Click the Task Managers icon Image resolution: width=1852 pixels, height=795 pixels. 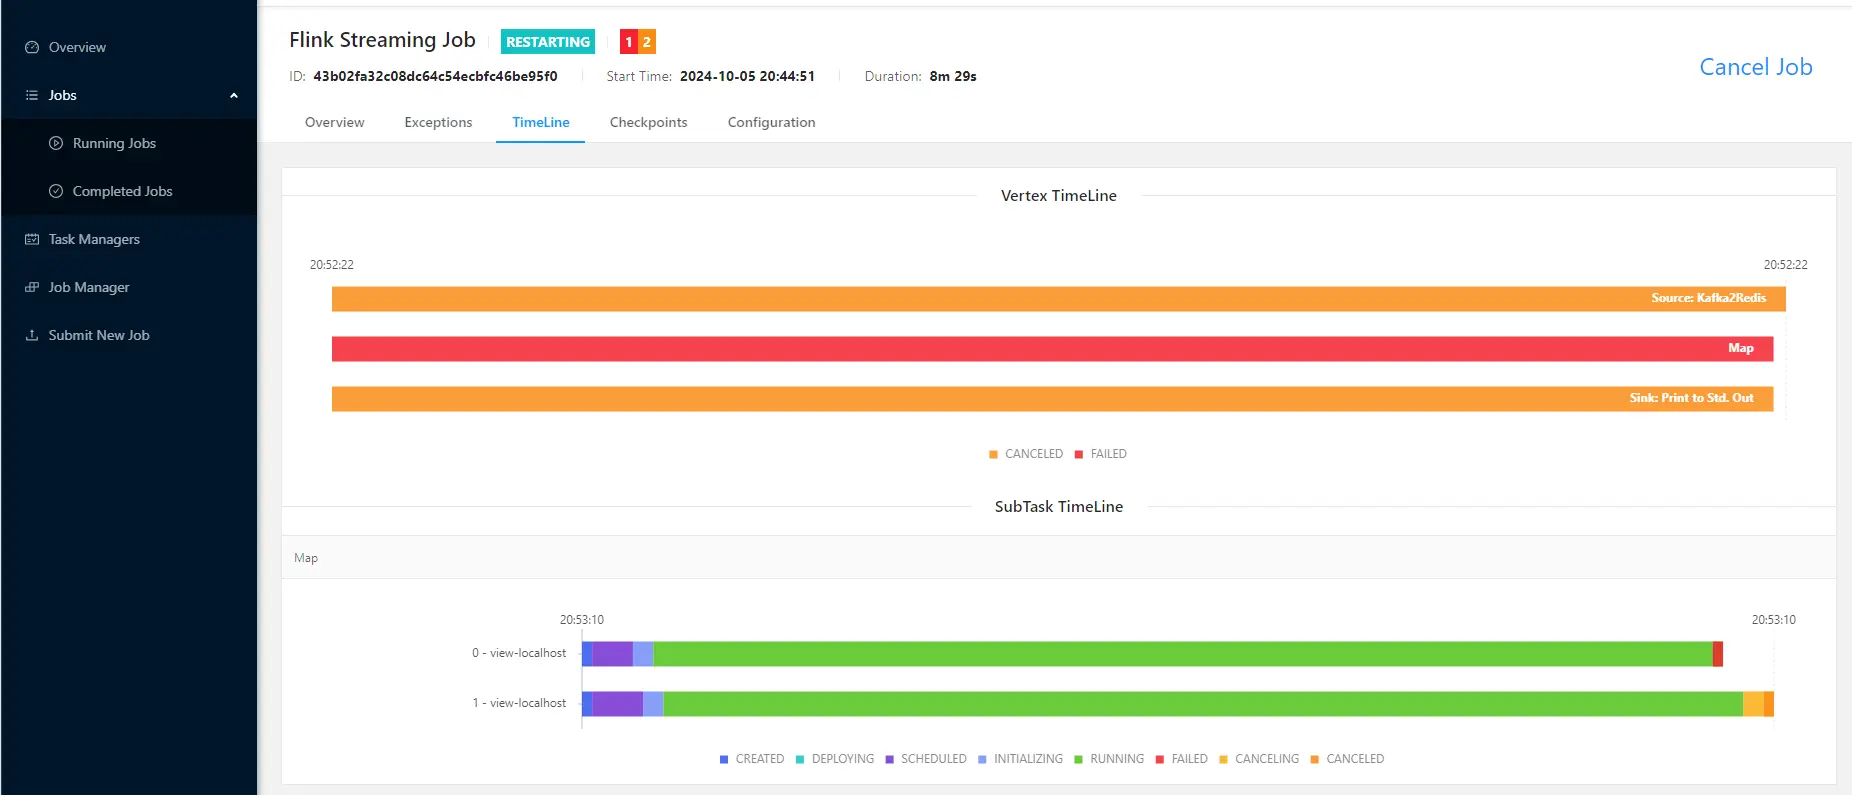point(32,239)
